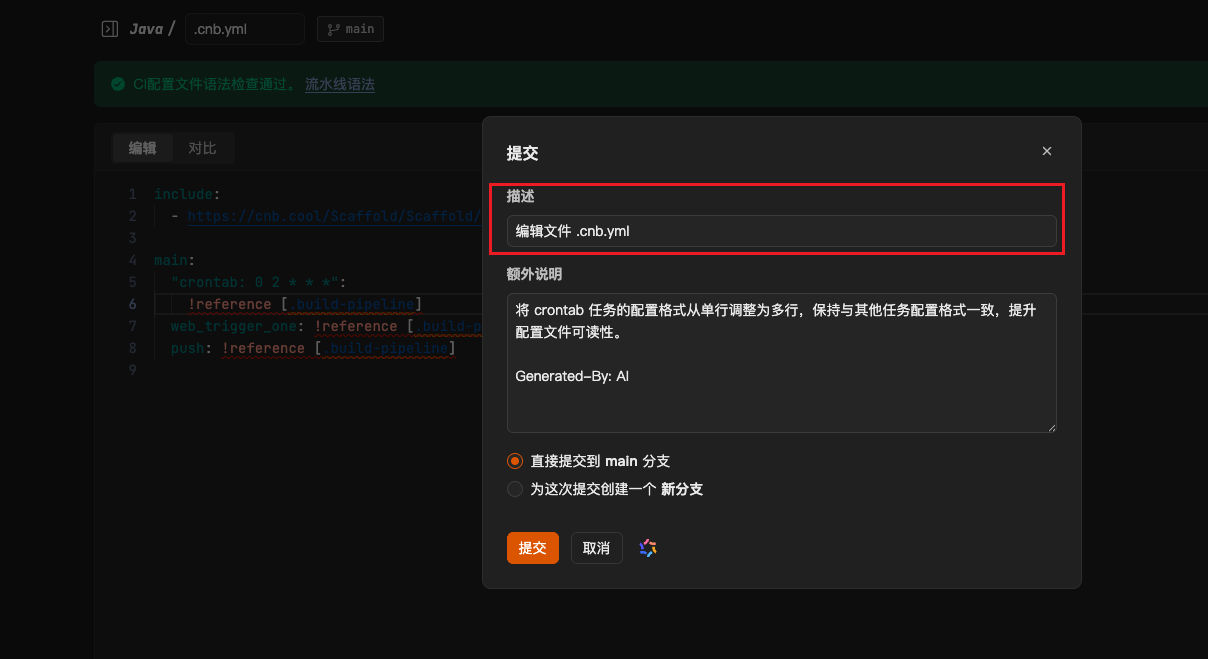Click the 取消 button

(x=596, y=548)
